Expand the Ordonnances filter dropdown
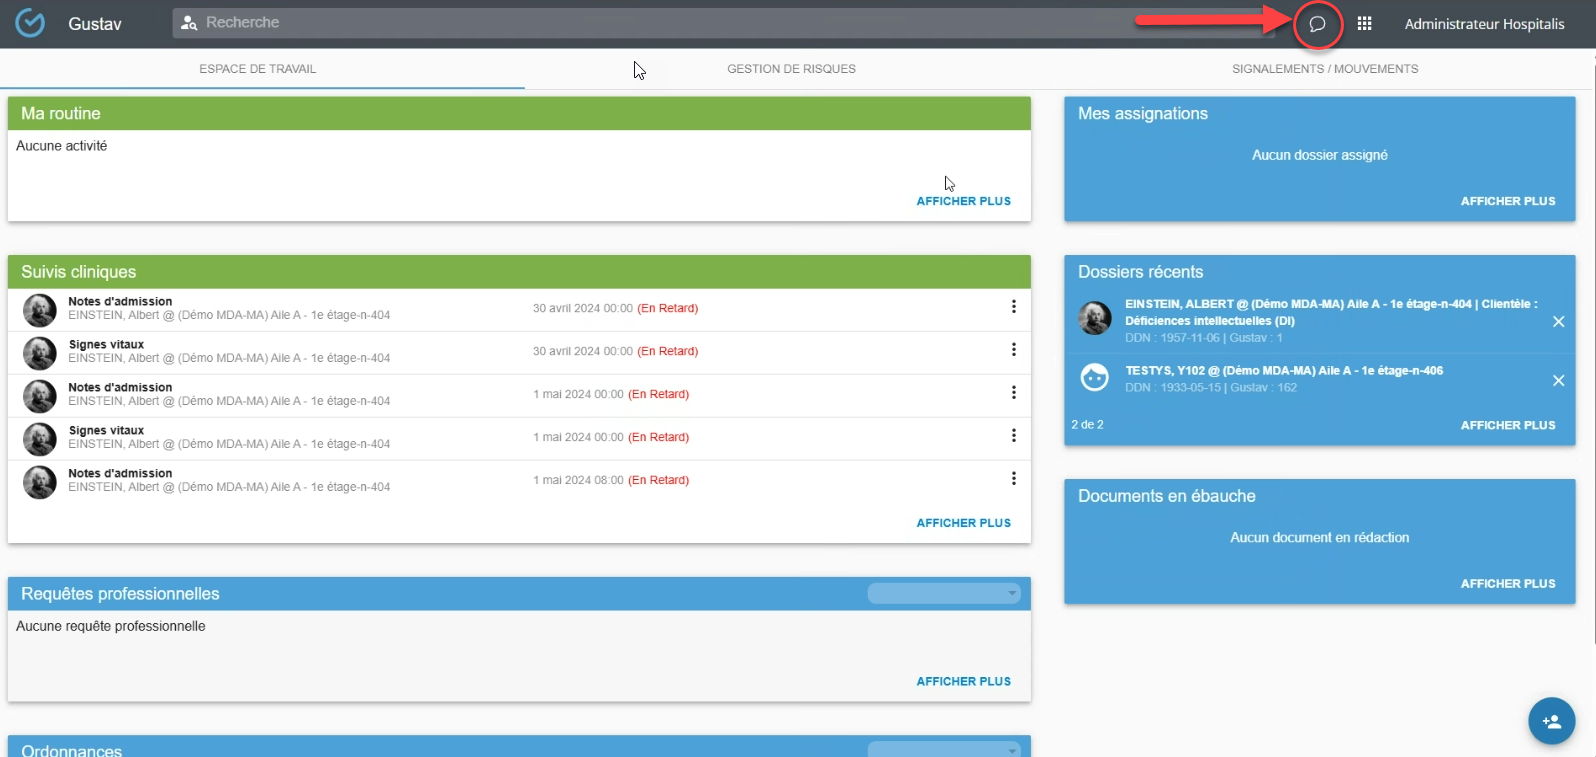The image size is (1596, 757). click(943, 750)
